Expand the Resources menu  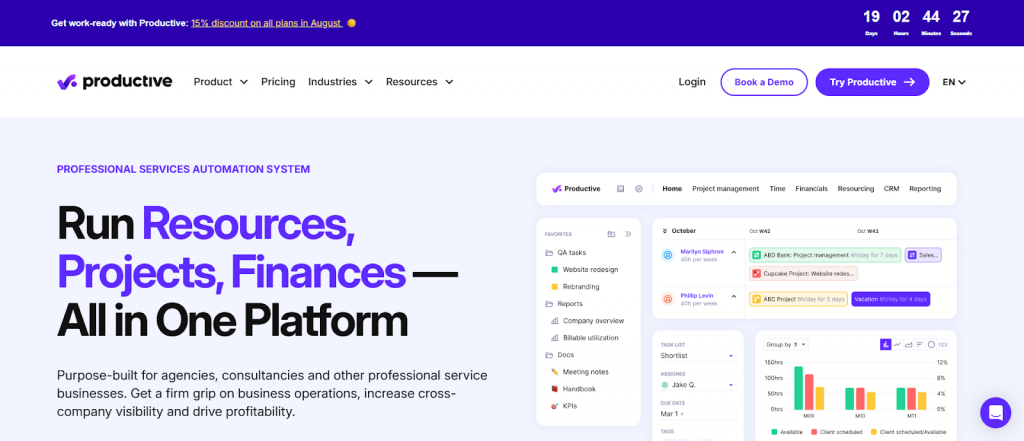pyautogui.click(x=419, y=82)
